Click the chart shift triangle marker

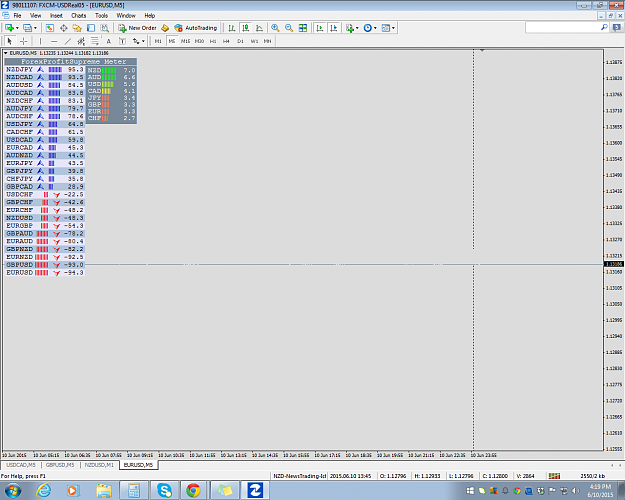pyautogui.click(x=482, y=51)
